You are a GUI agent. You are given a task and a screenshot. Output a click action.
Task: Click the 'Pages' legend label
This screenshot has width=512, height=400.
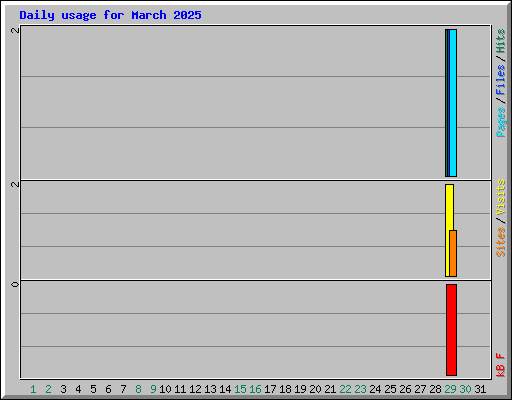click(500, 122)
